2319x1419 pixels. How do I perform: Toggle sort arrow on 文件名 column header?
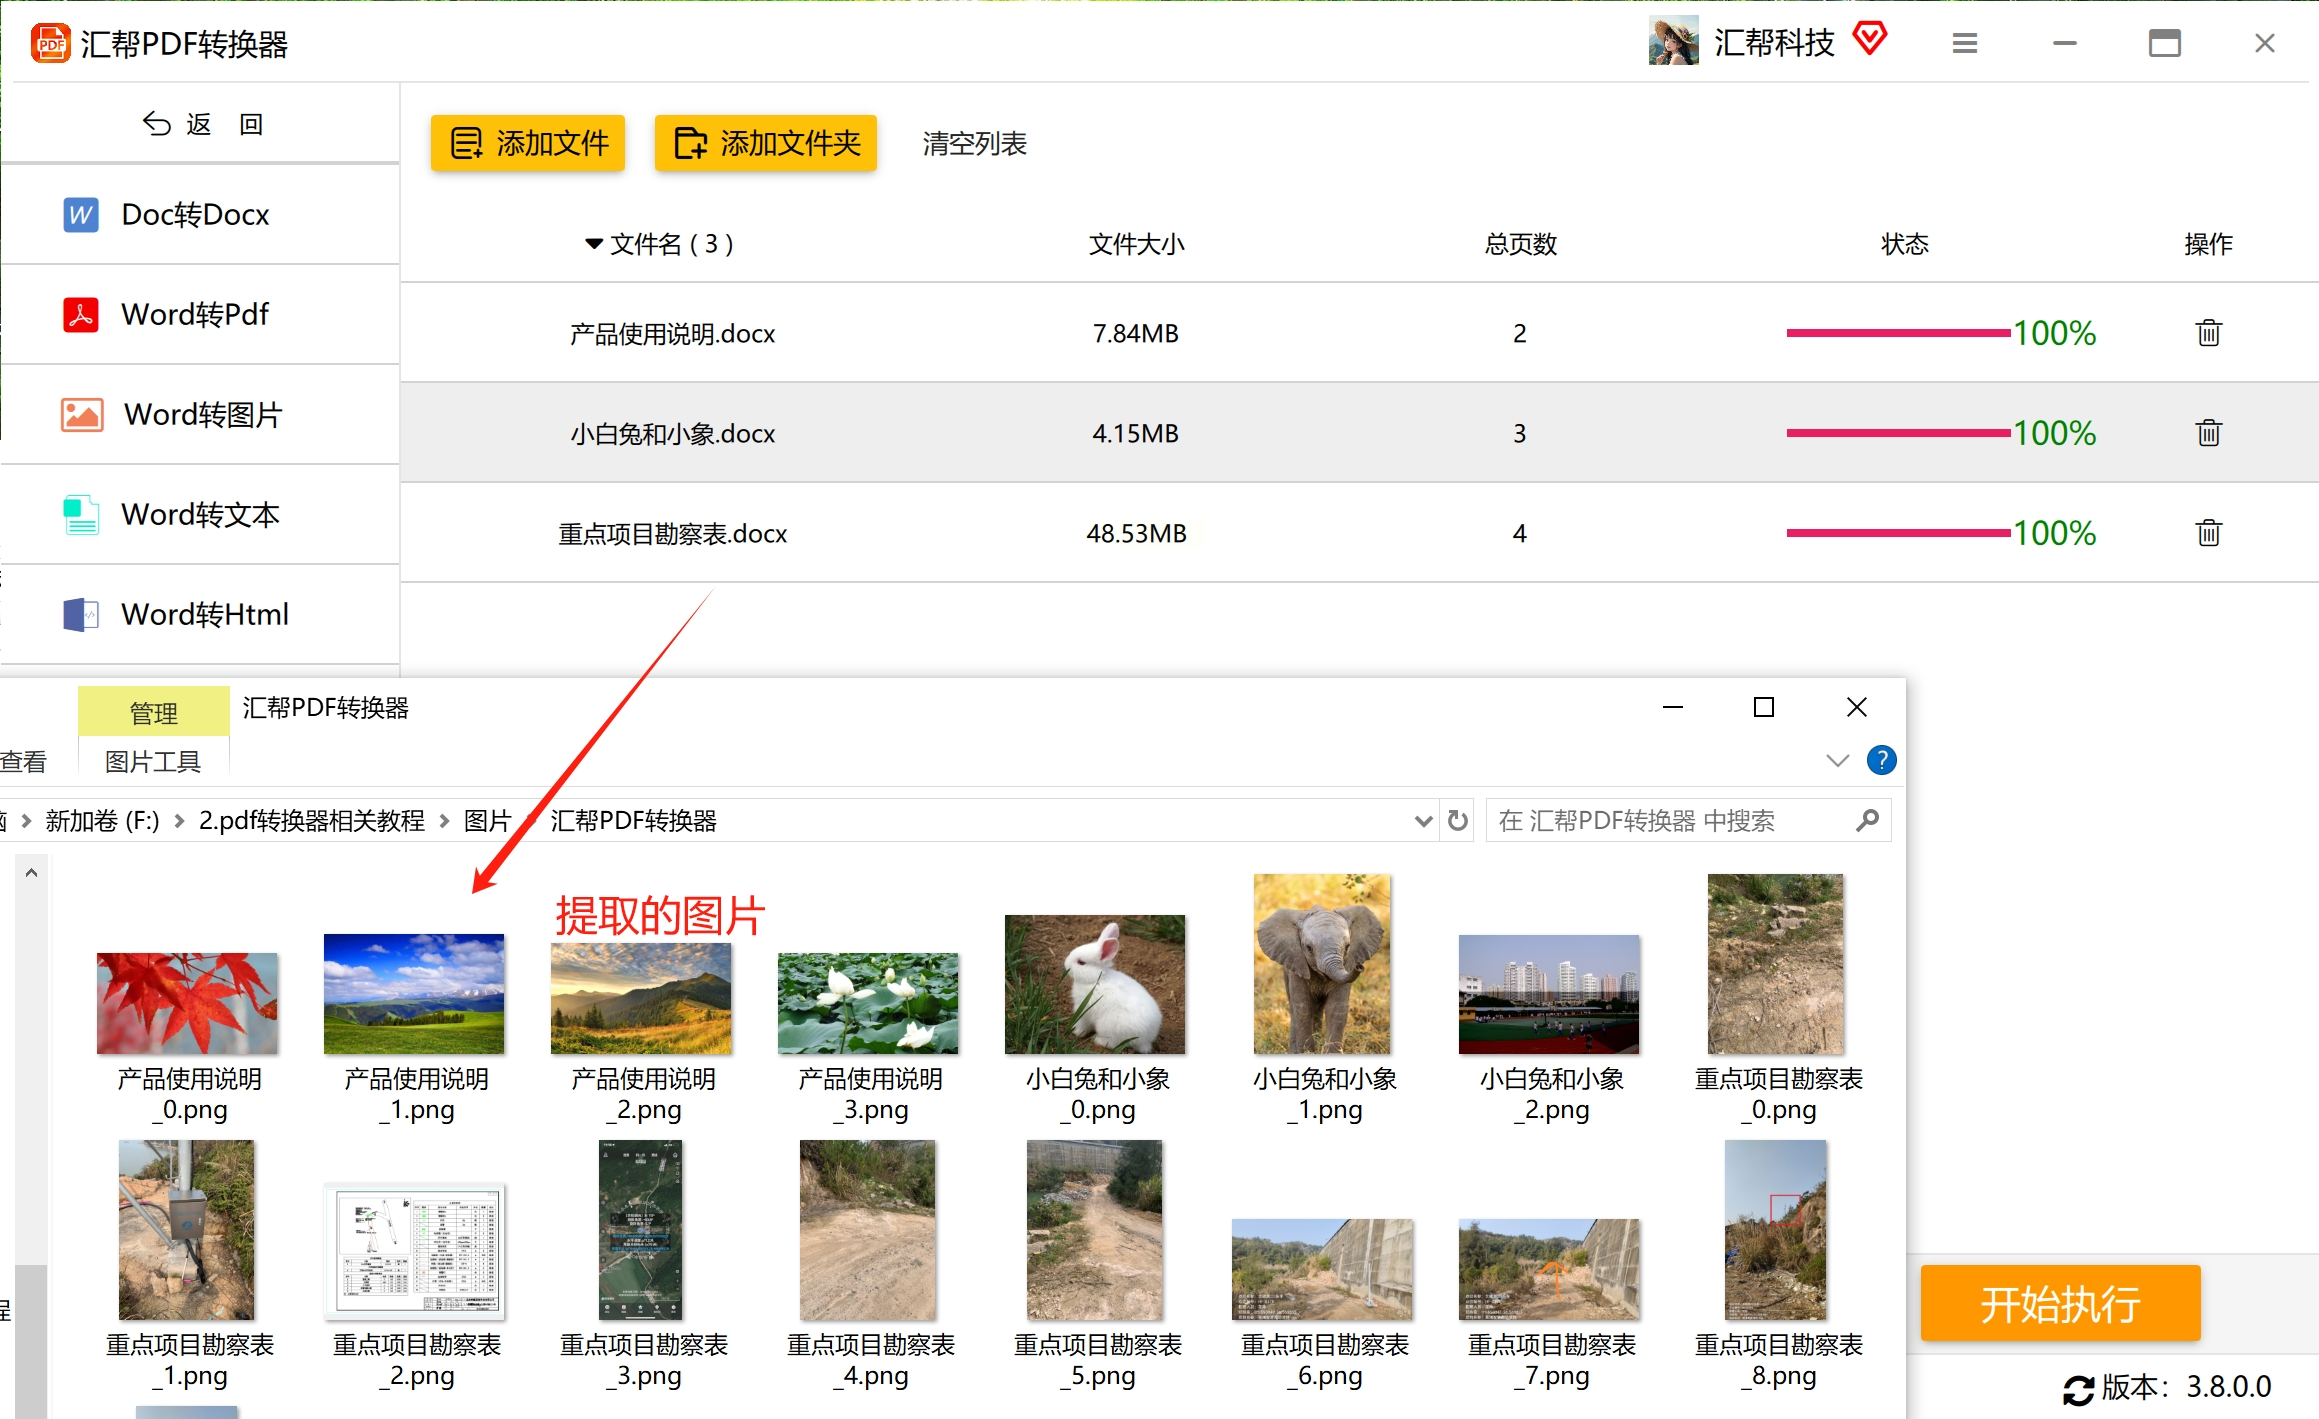pyautogui.click(x=594, y=244)
